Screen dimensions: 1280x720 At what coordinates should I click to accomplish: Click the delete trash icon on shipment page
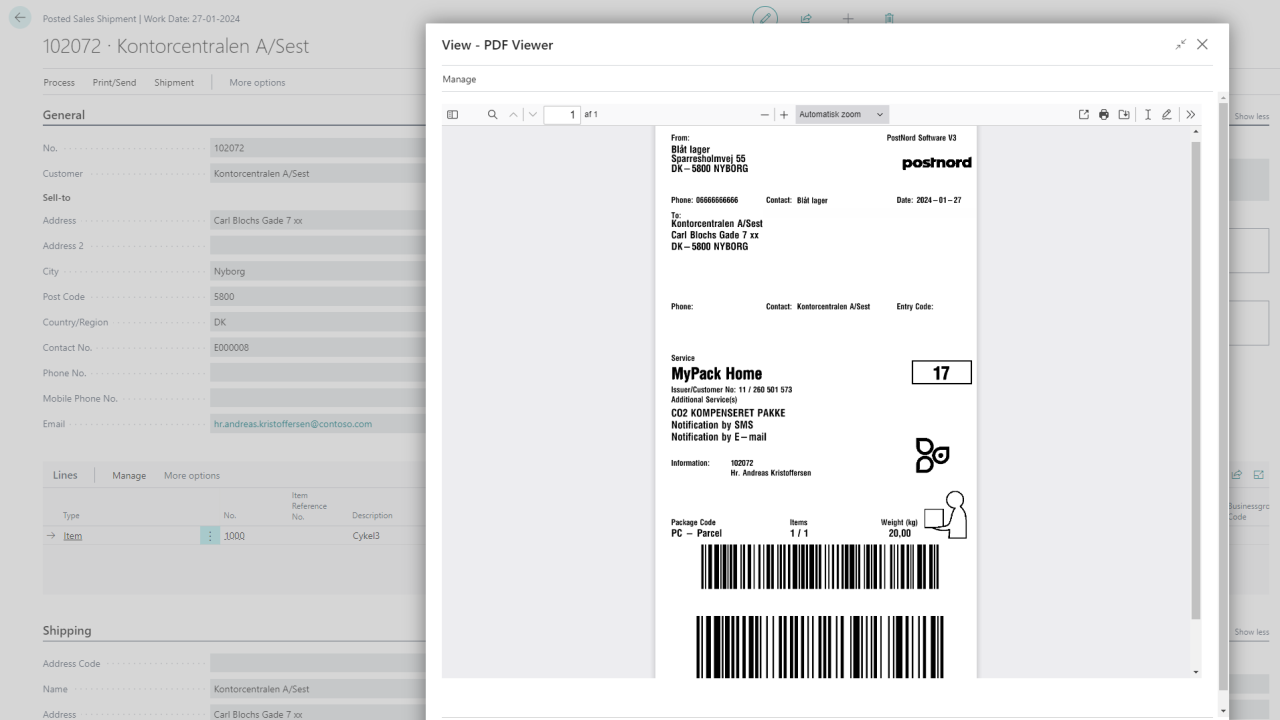coord(889,19)
